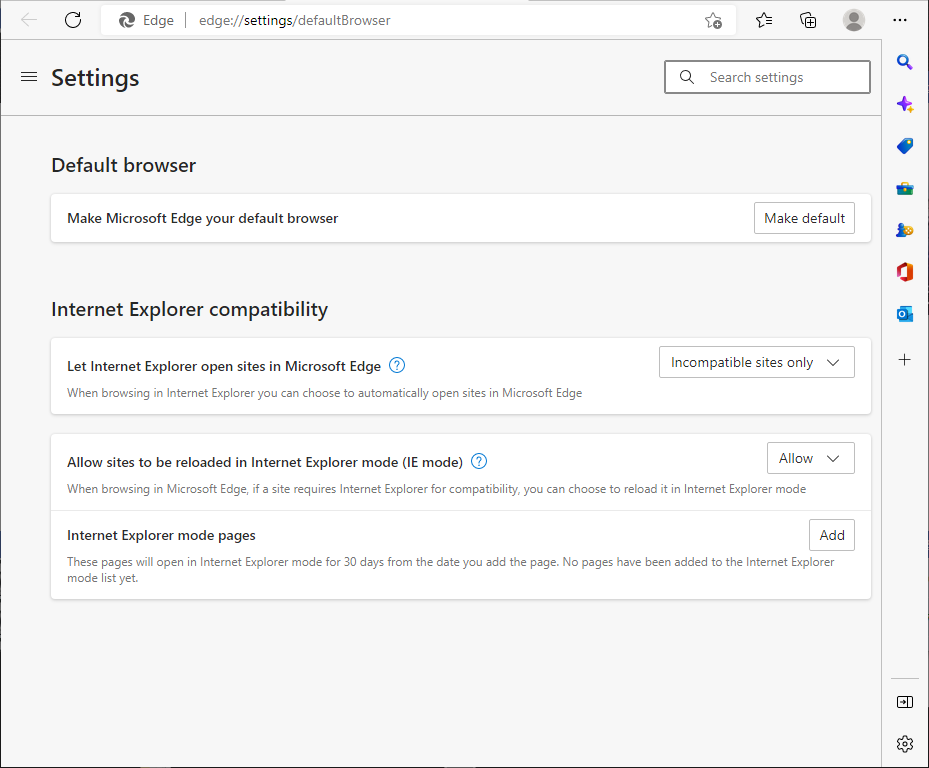Click the user profile avatar
Image resolution: width=929 pixels, height=768 pixels.
coord(853,20)
